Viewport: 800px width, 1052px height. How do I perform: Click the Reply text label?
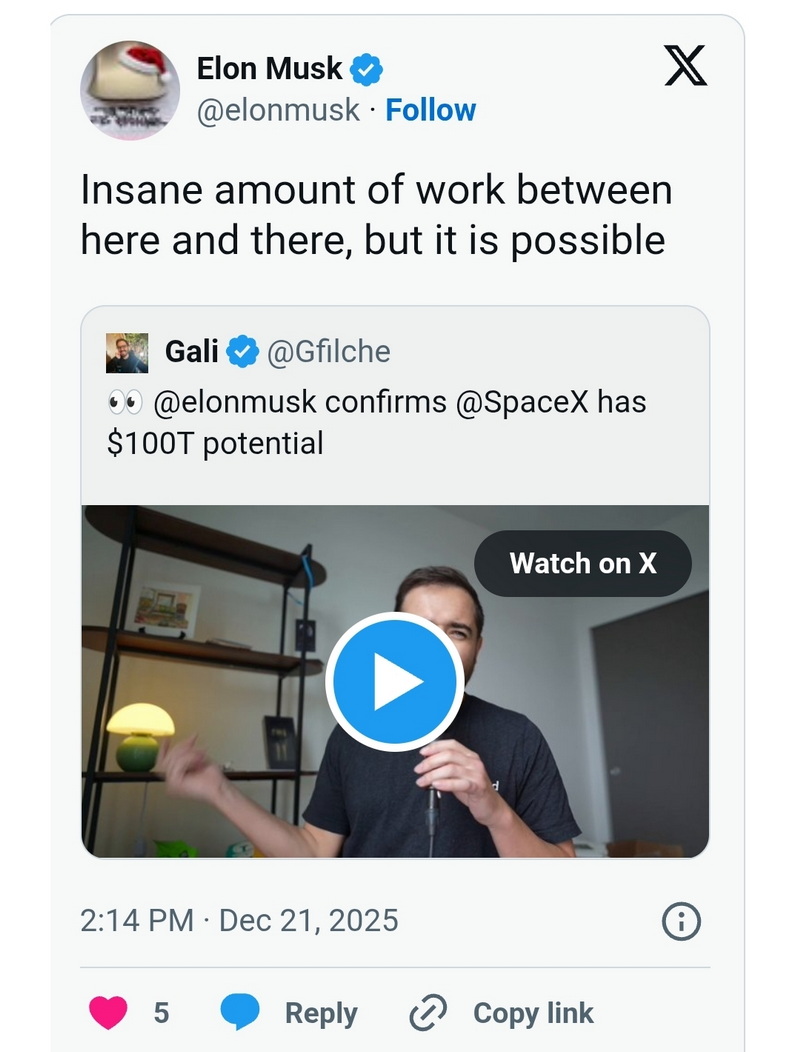pos(321,1013)
